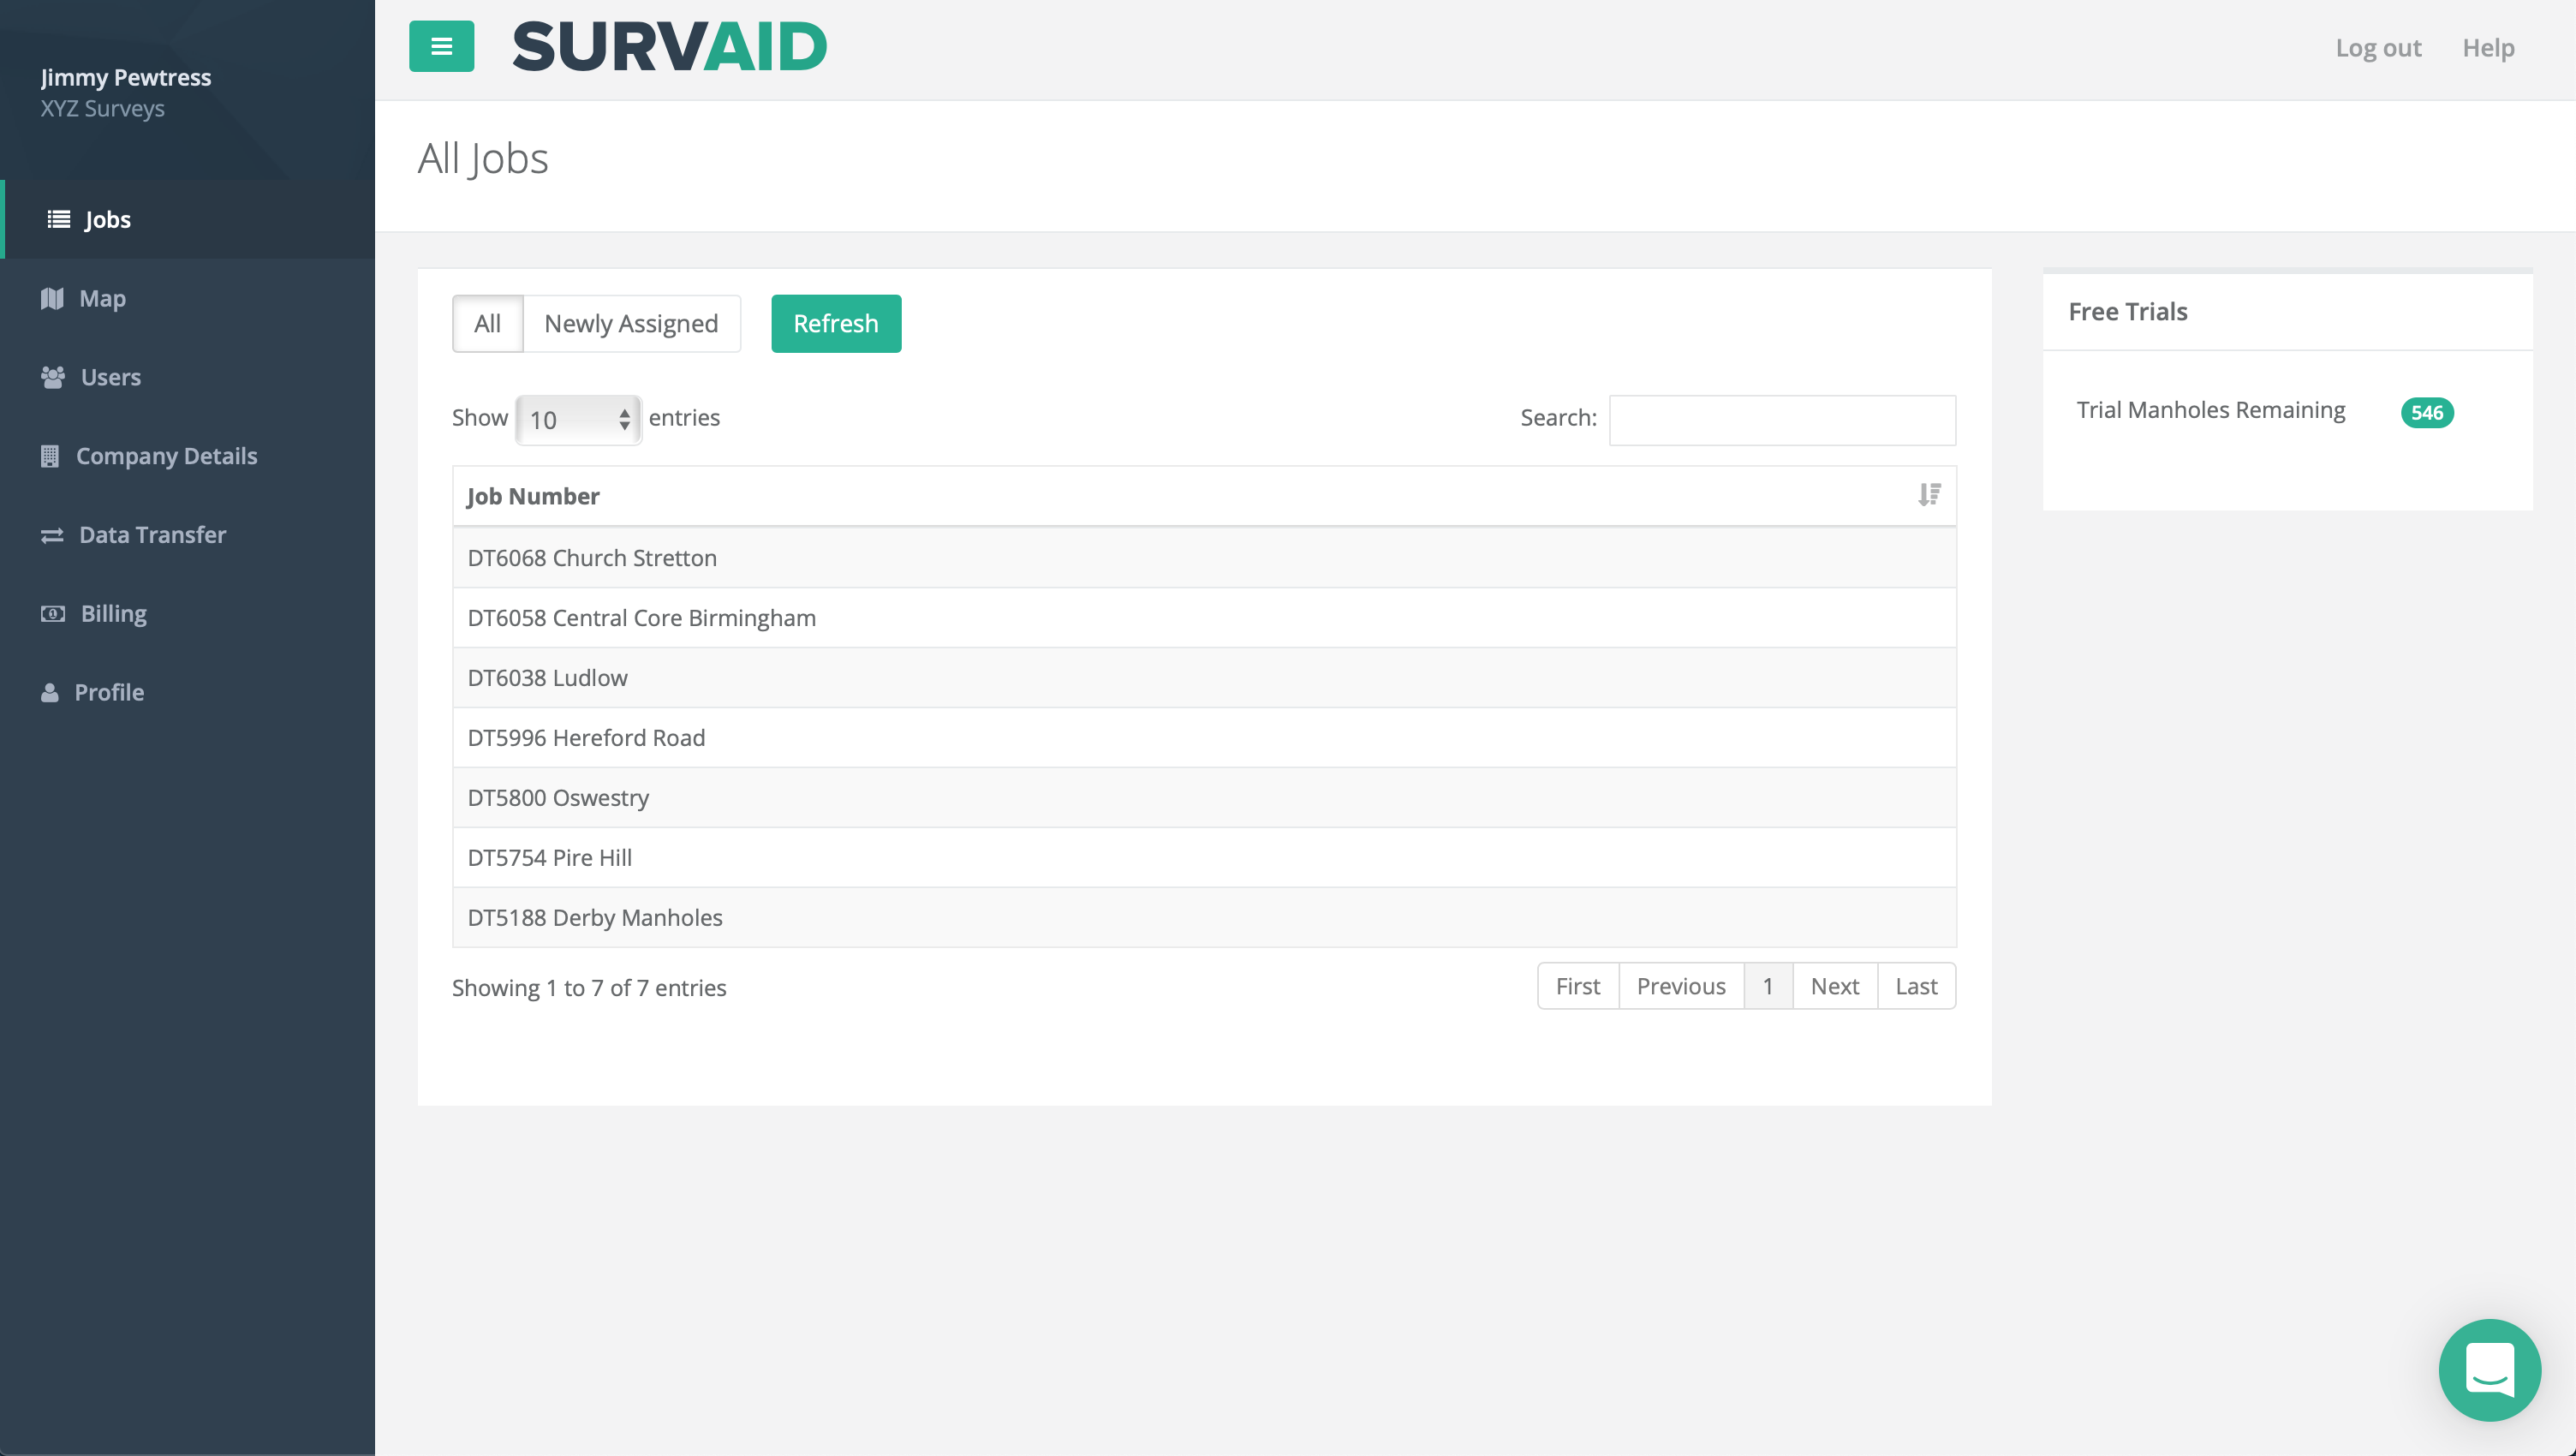
Task: Open the chat support widget
Action: pyautogui.click(x=2488, y=1369)
